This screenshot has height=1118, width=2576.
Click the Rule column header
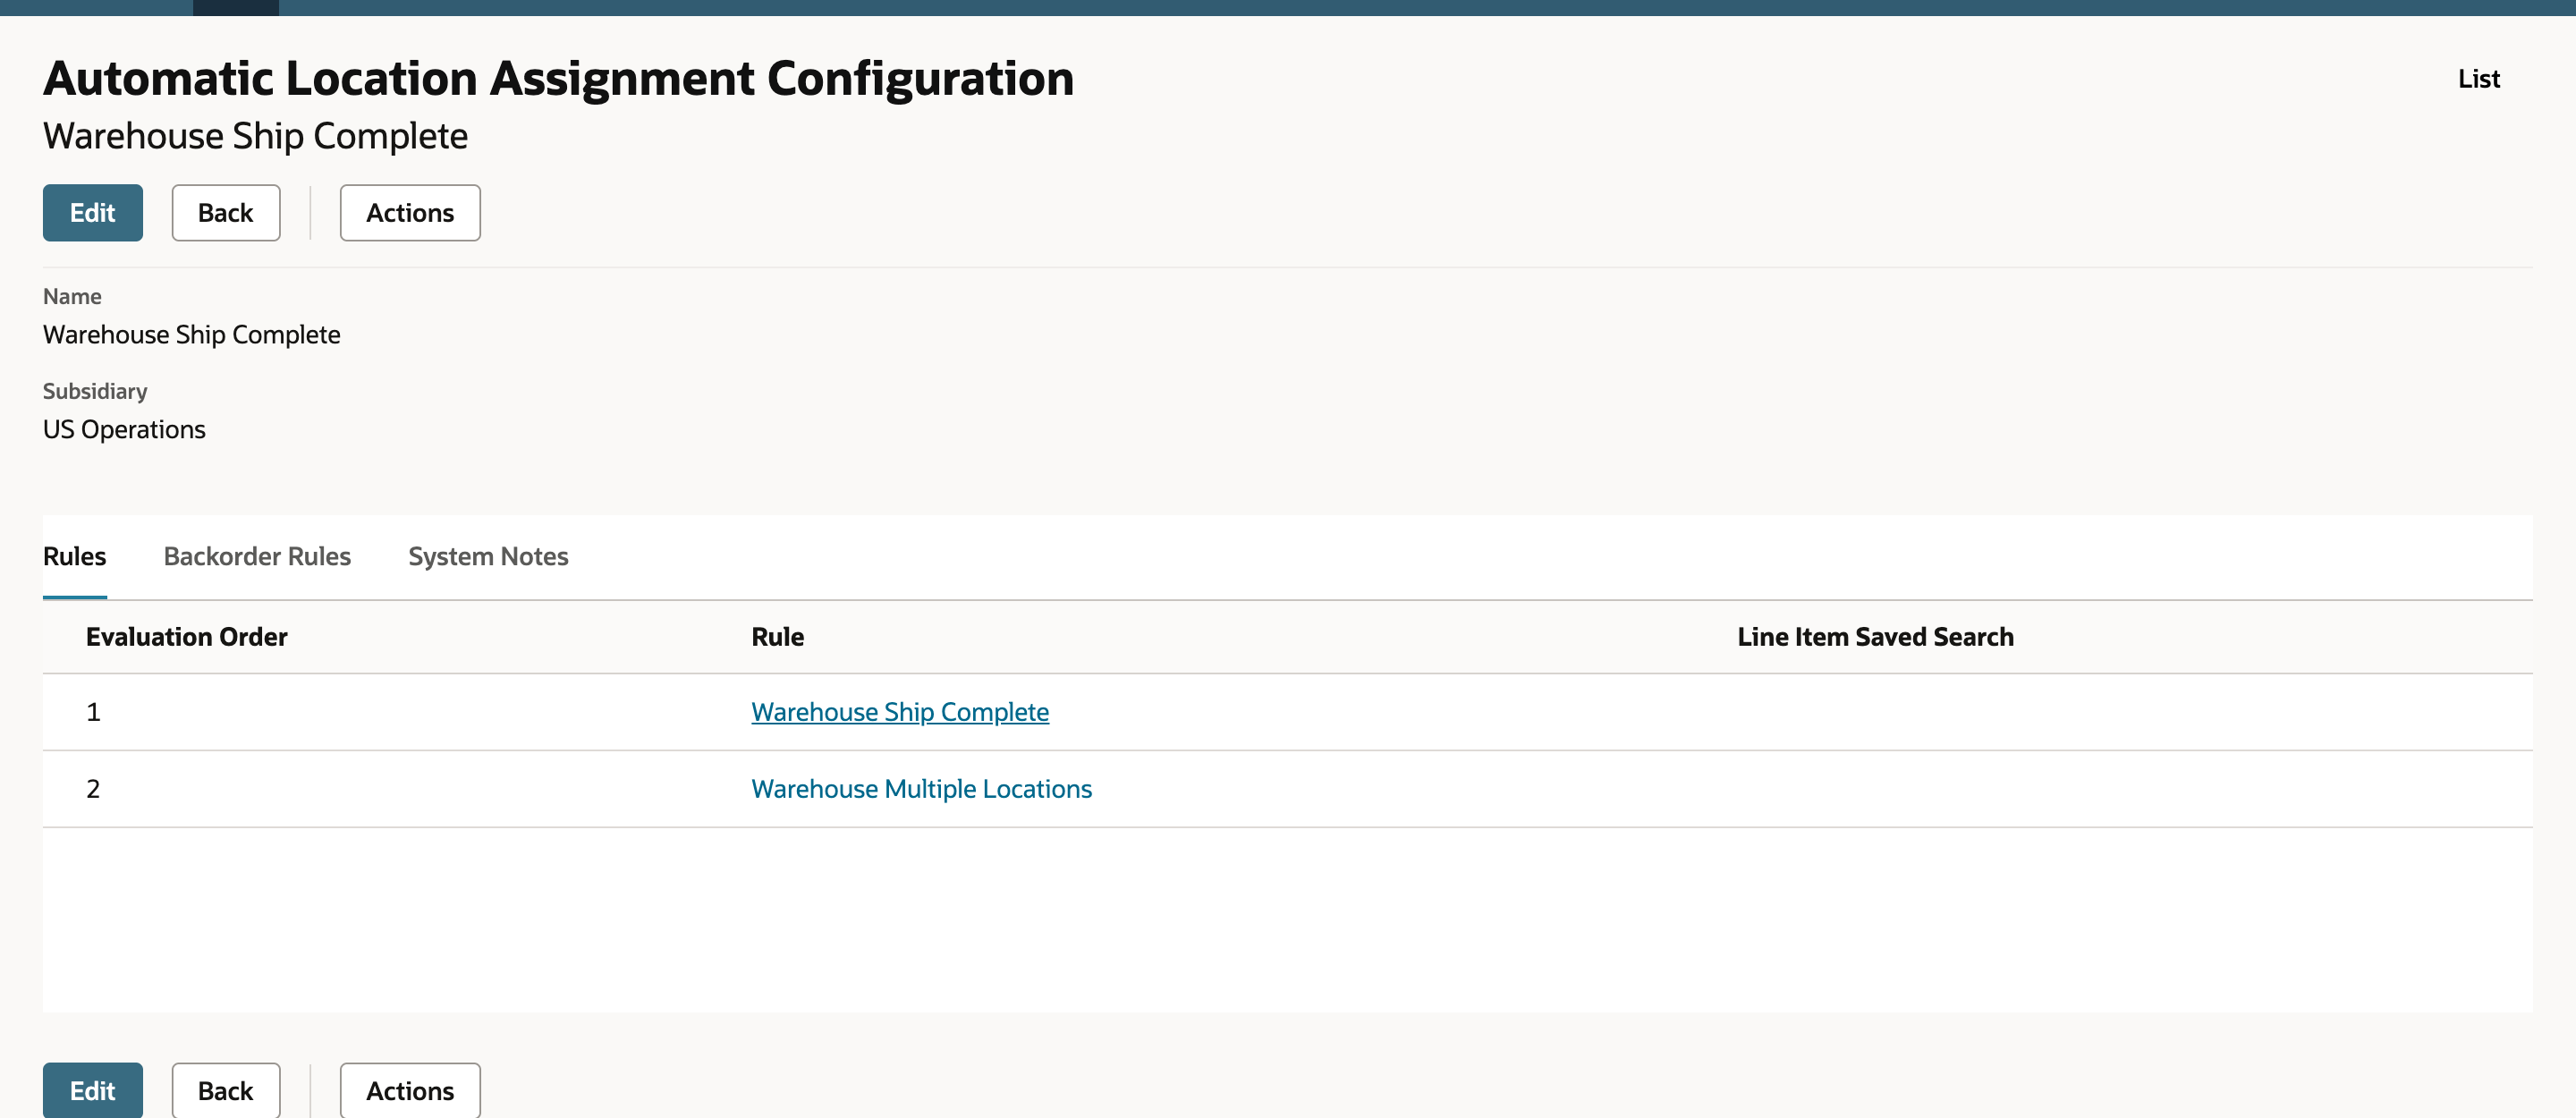[777, 636]
